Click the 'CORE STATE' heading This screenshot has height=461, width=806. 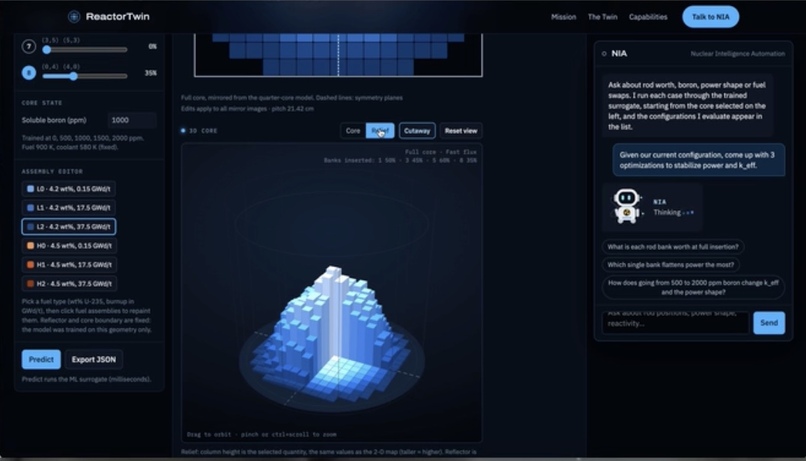42,103
